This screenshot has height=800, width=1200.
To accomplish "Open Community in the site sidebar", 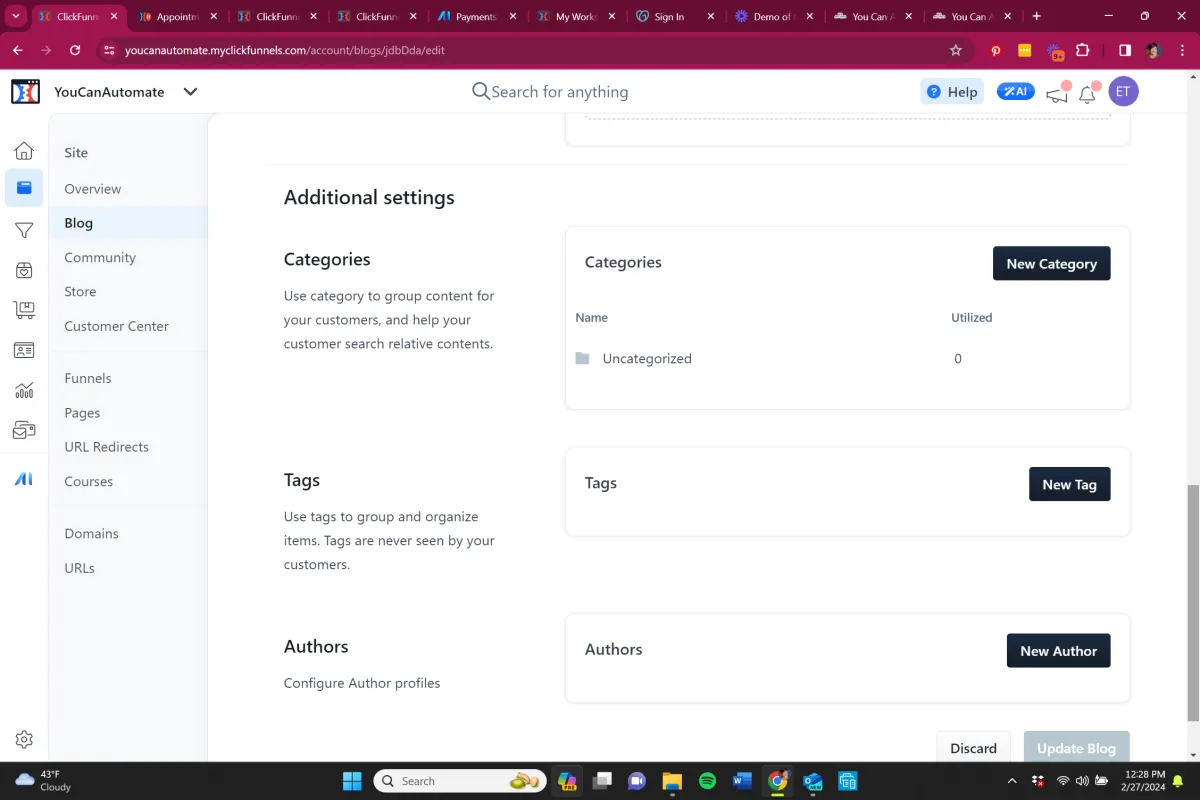I will (x=100, y=257).
